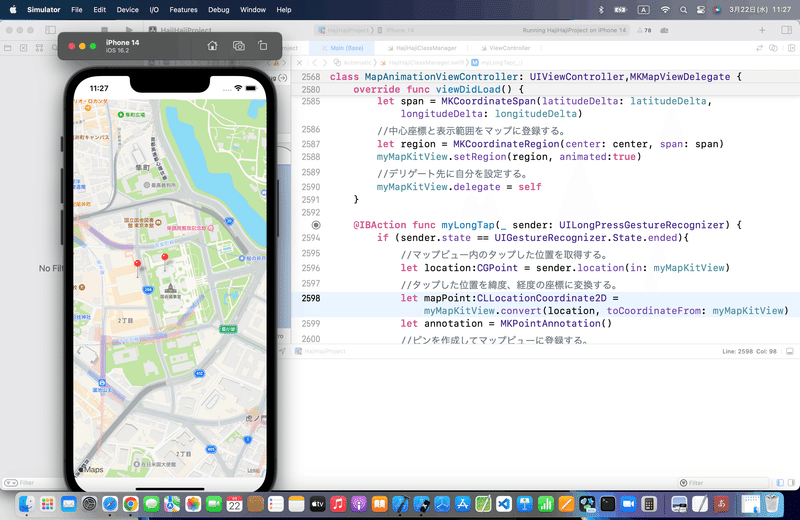
Task: Launch Finder from the Dock
Action: coord(27,504)
